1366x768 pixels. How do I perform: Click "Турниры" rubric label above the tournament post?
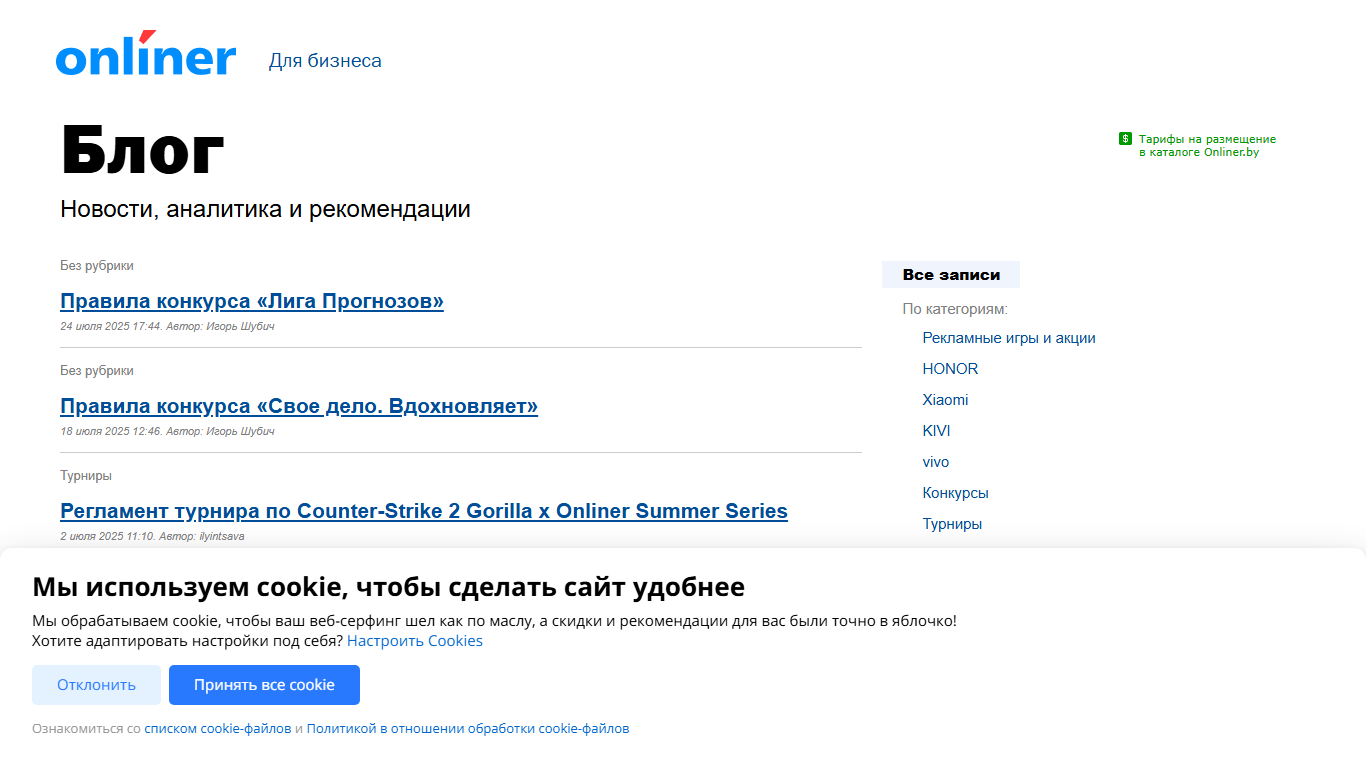(86, 476)
